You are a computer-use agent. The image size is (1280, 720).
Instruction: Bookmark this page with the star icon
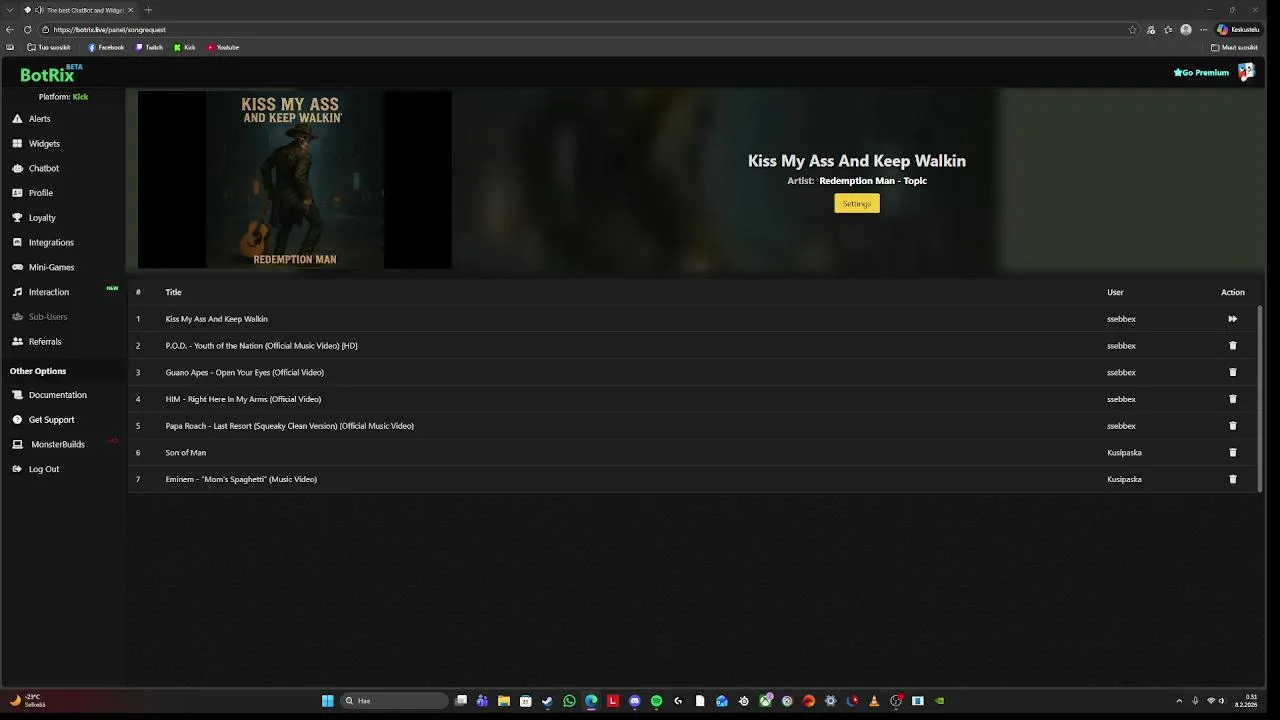point(1132,30)
